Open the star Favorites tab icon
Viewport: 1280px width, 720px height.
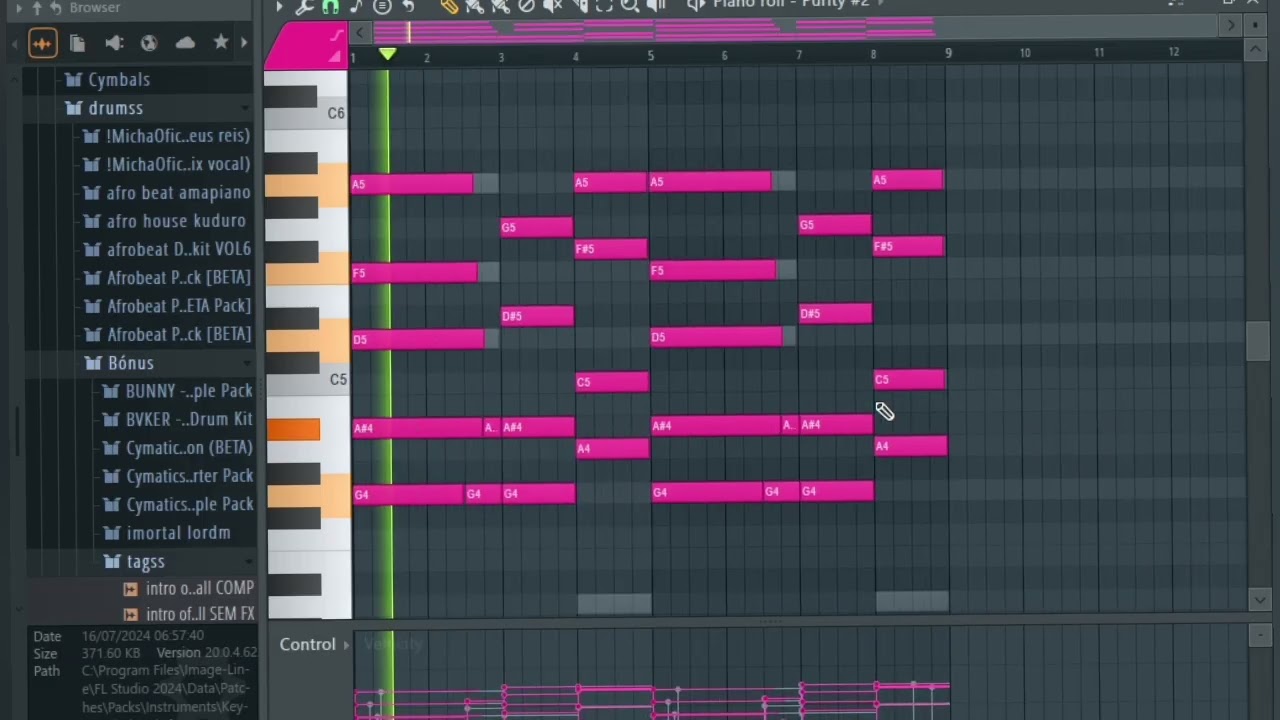pos(221,43)
